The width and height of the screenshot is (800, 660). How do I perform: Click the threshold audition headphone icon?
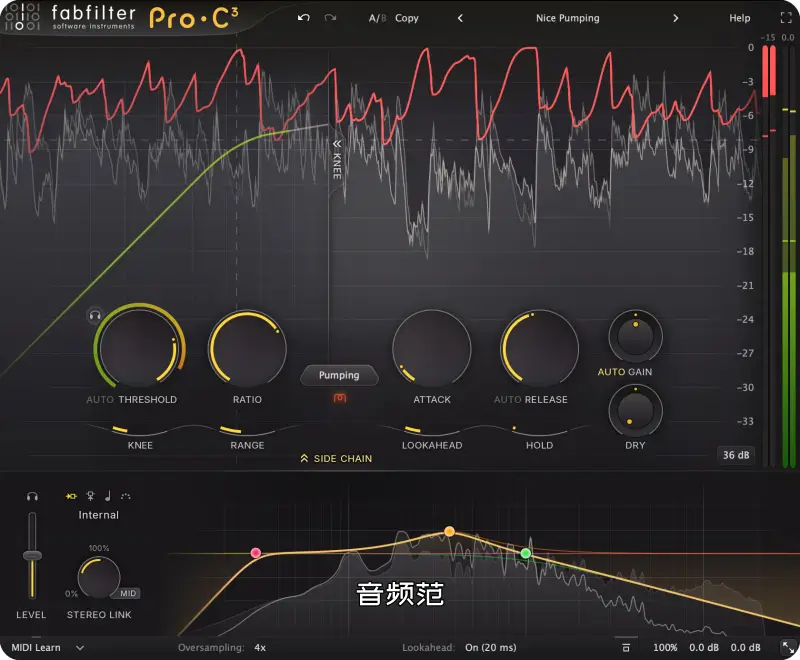pos(96,315)
